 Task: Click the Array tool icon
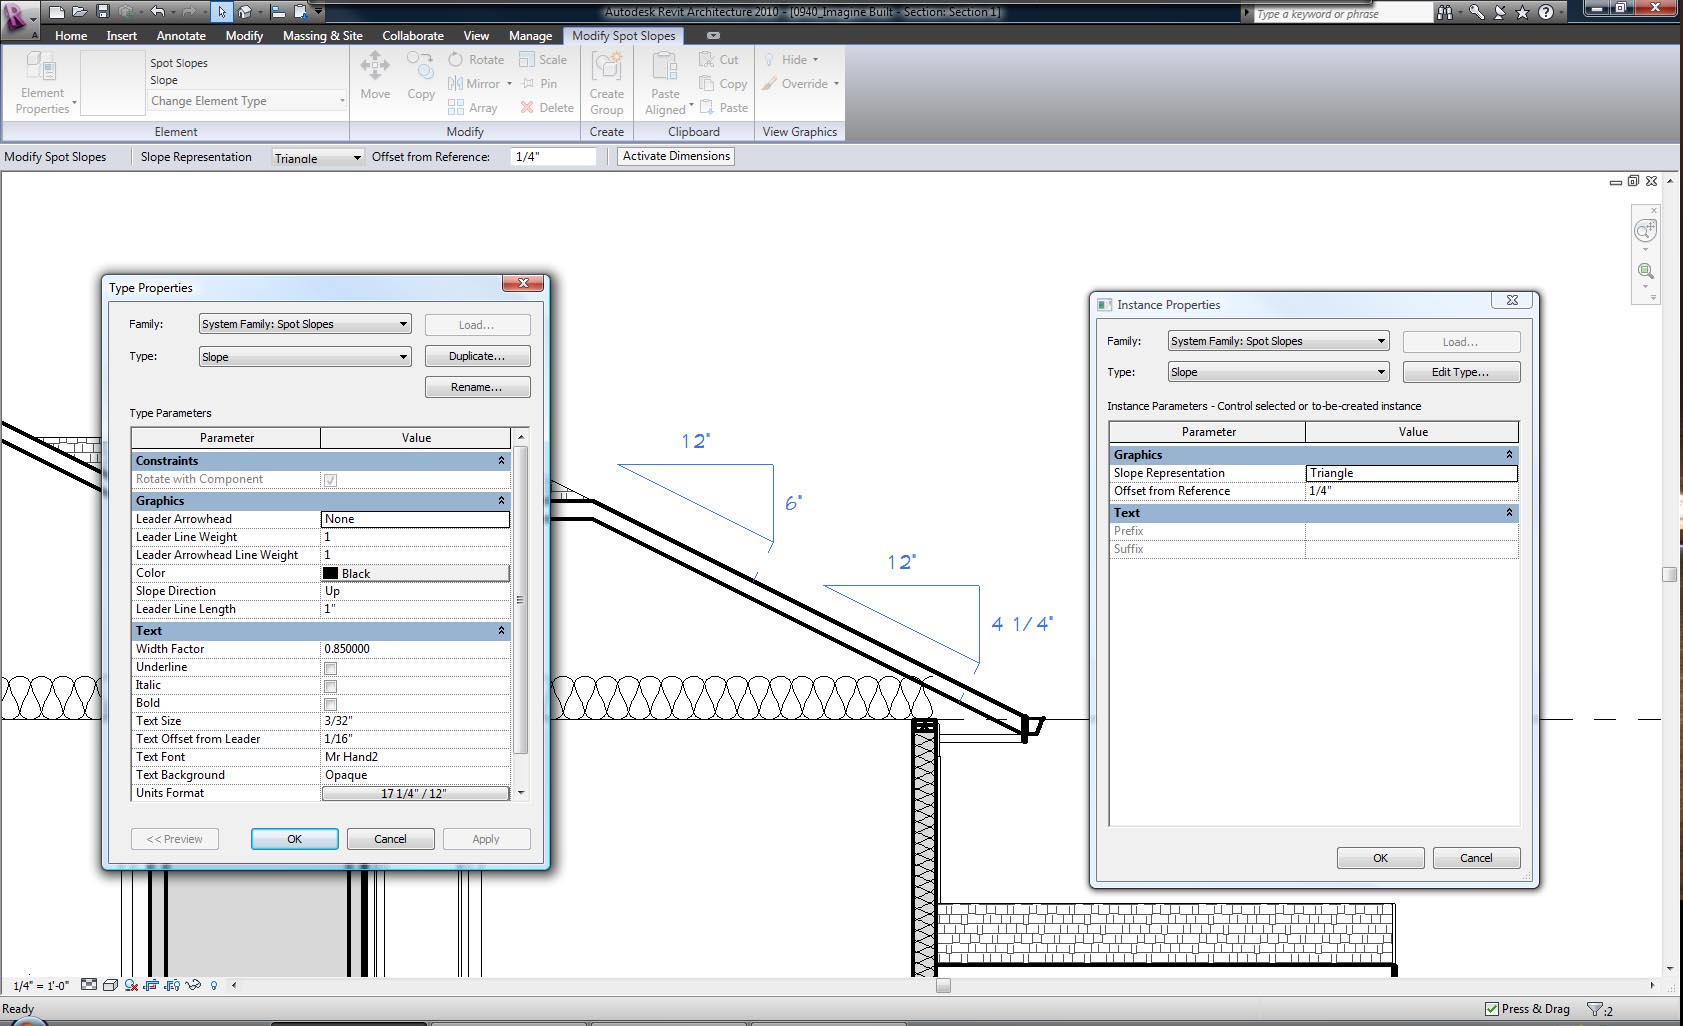456,108
